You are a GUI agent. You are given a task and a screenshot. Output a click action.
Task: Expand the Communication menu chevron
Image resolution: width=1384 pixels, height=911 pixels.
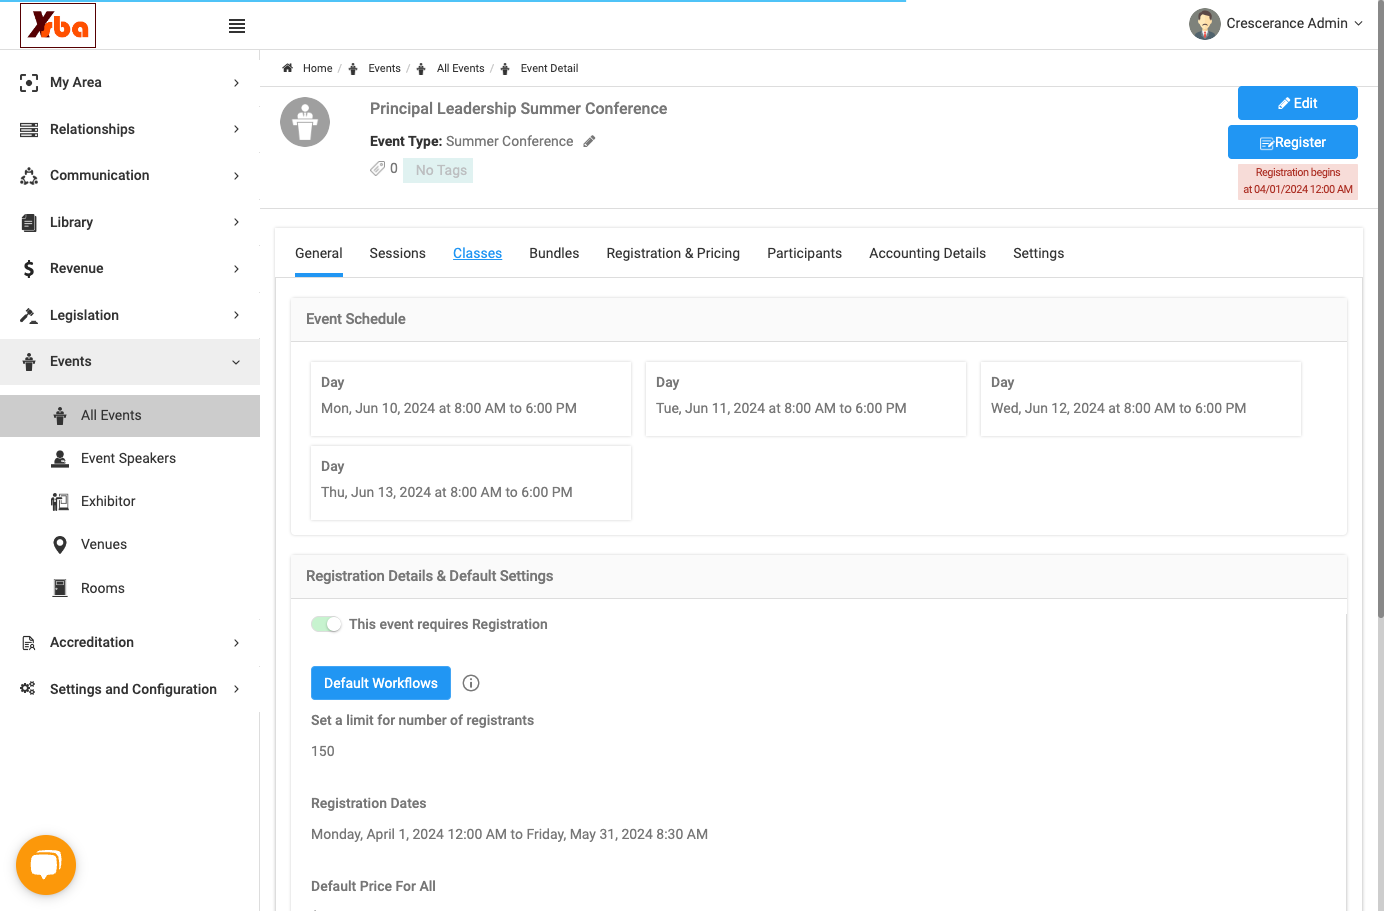(x=236, y=176)
